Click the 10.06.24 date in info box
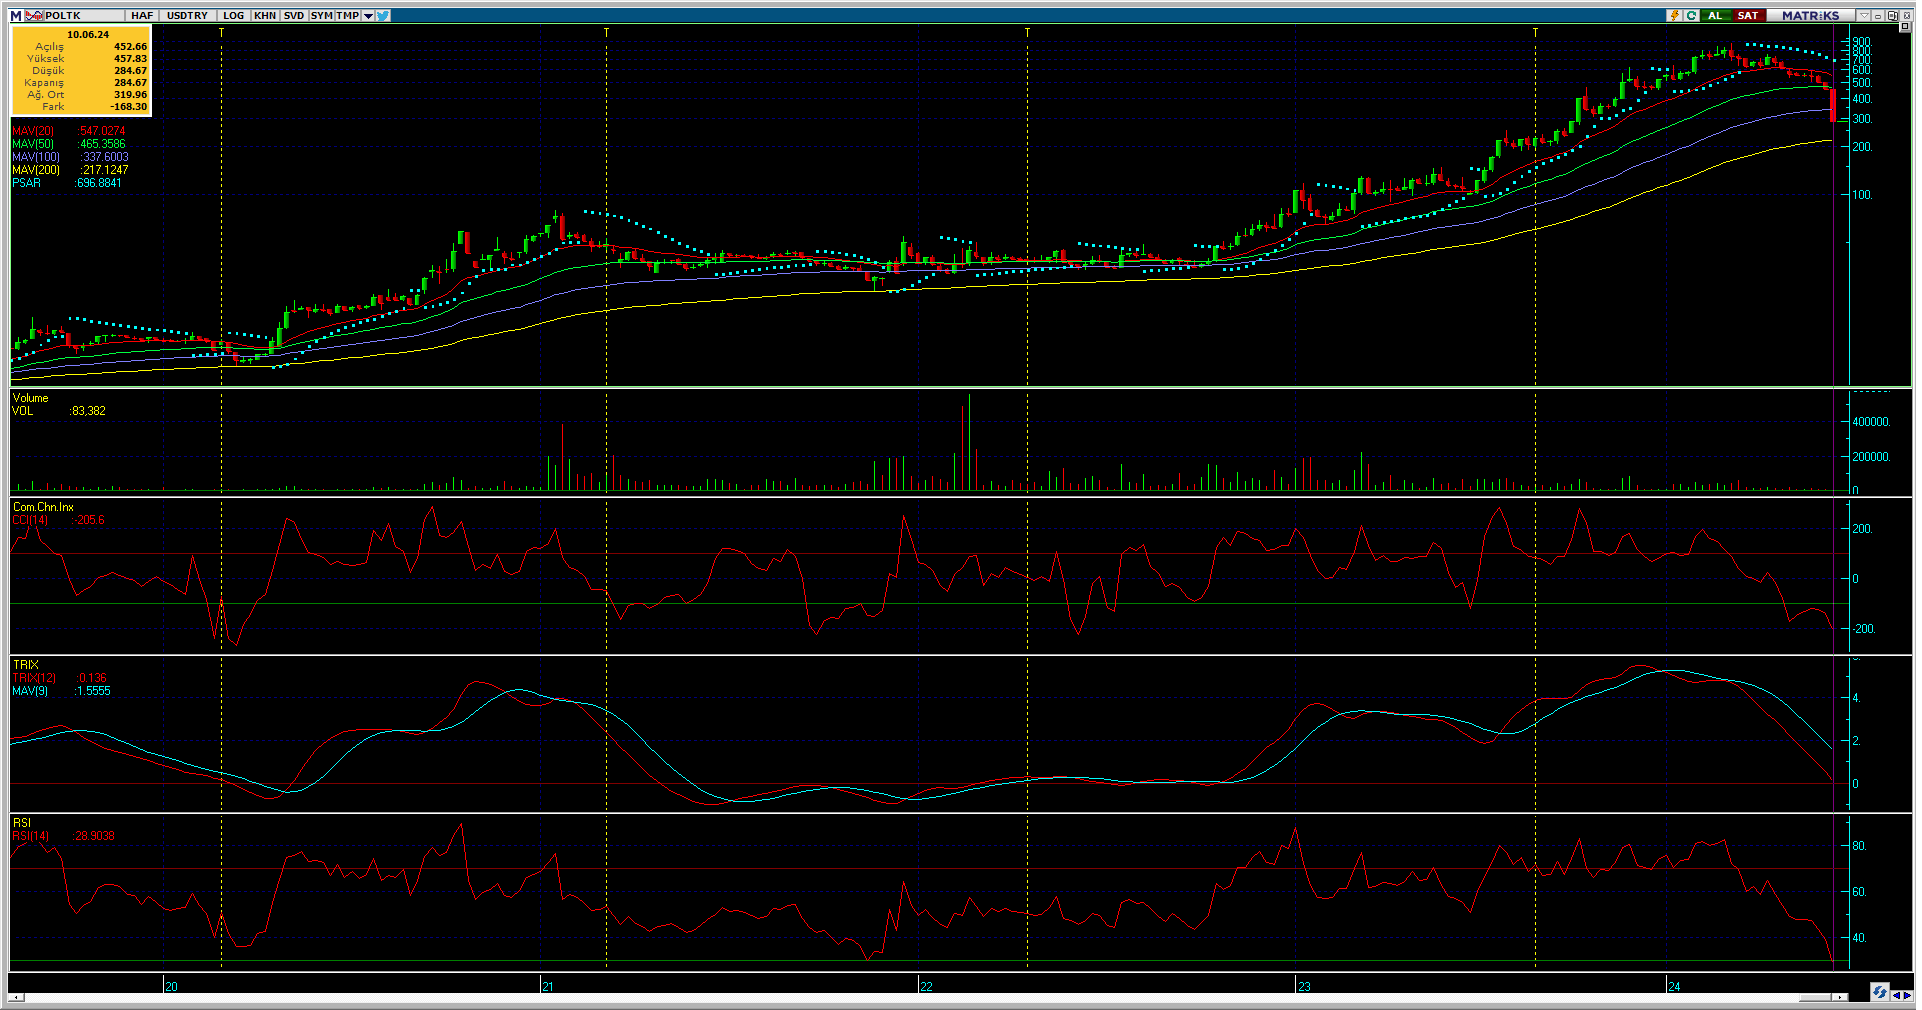The image size is (1922, 1010). 88,35
